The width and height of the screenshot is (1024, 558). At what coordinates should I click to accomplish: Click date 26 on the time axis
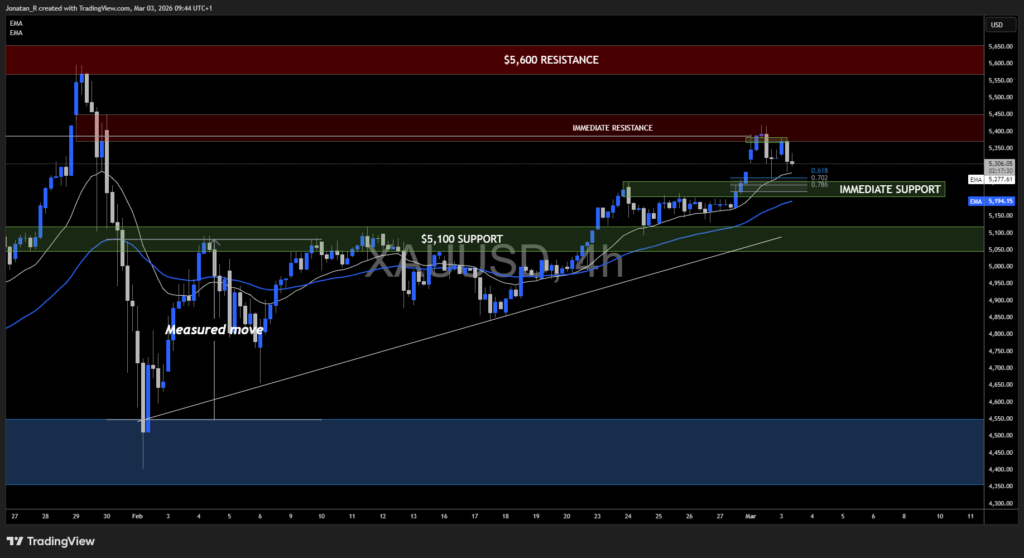pyautogui.click(x=689, y=516)
